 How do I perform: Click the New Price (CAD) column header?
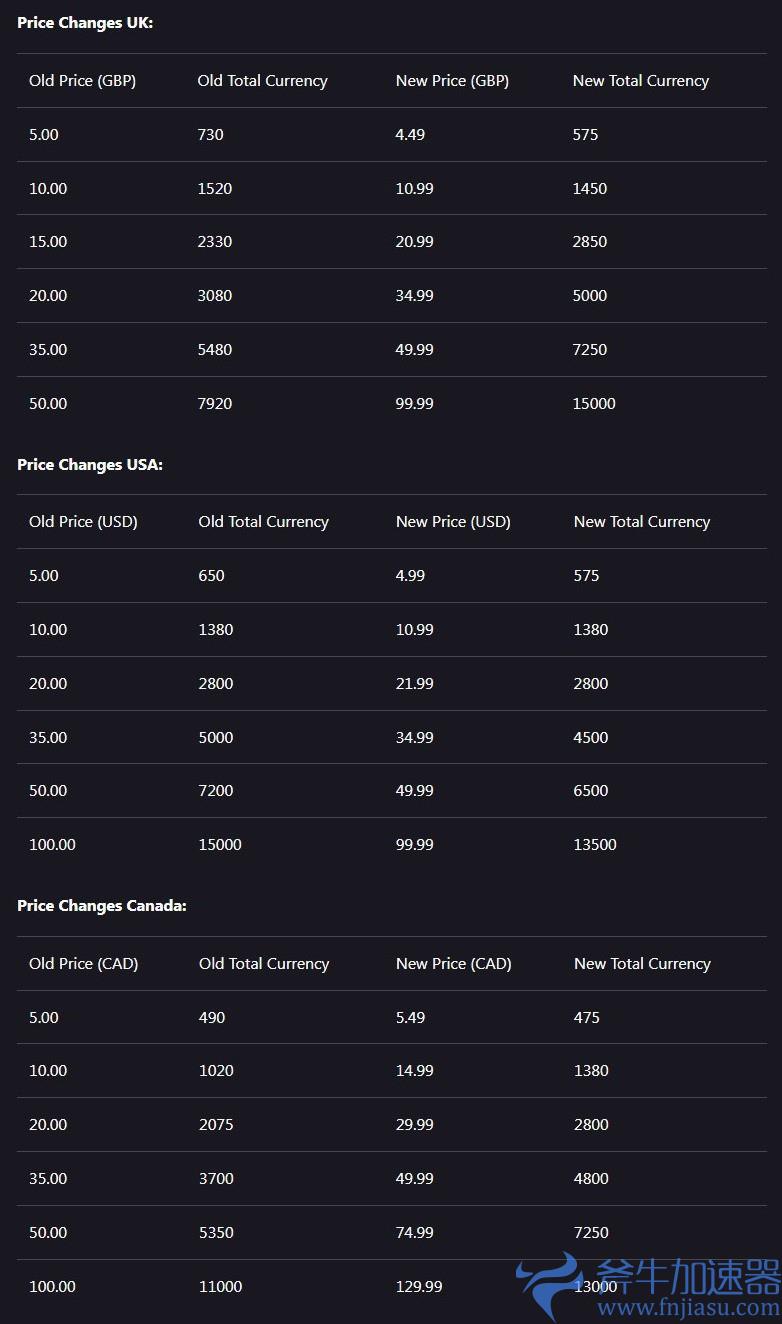click(453, 964)
